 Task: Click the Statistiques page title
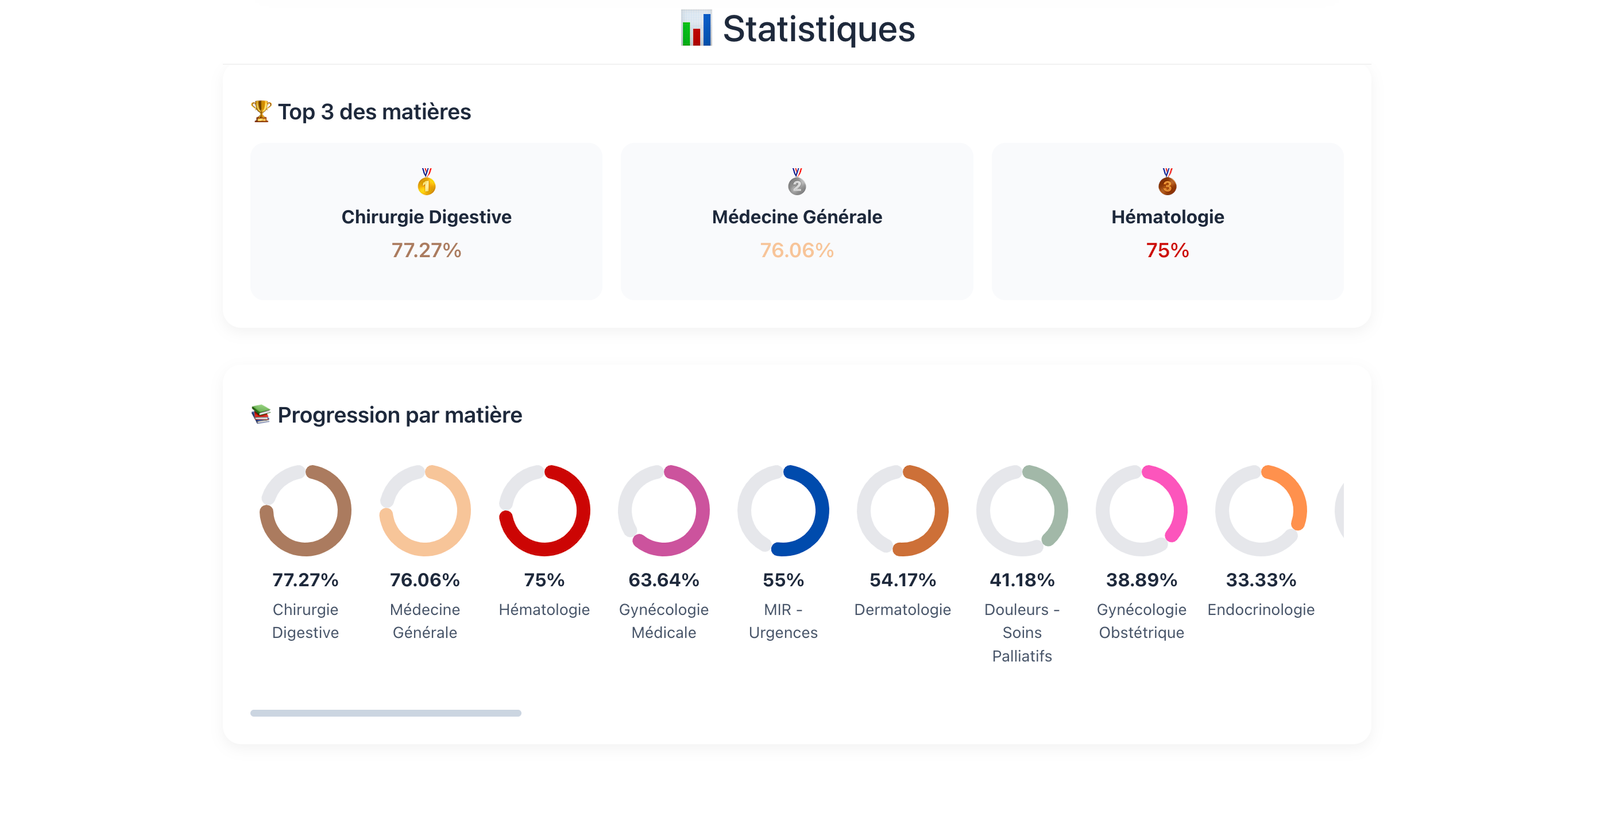click(816, 28)
